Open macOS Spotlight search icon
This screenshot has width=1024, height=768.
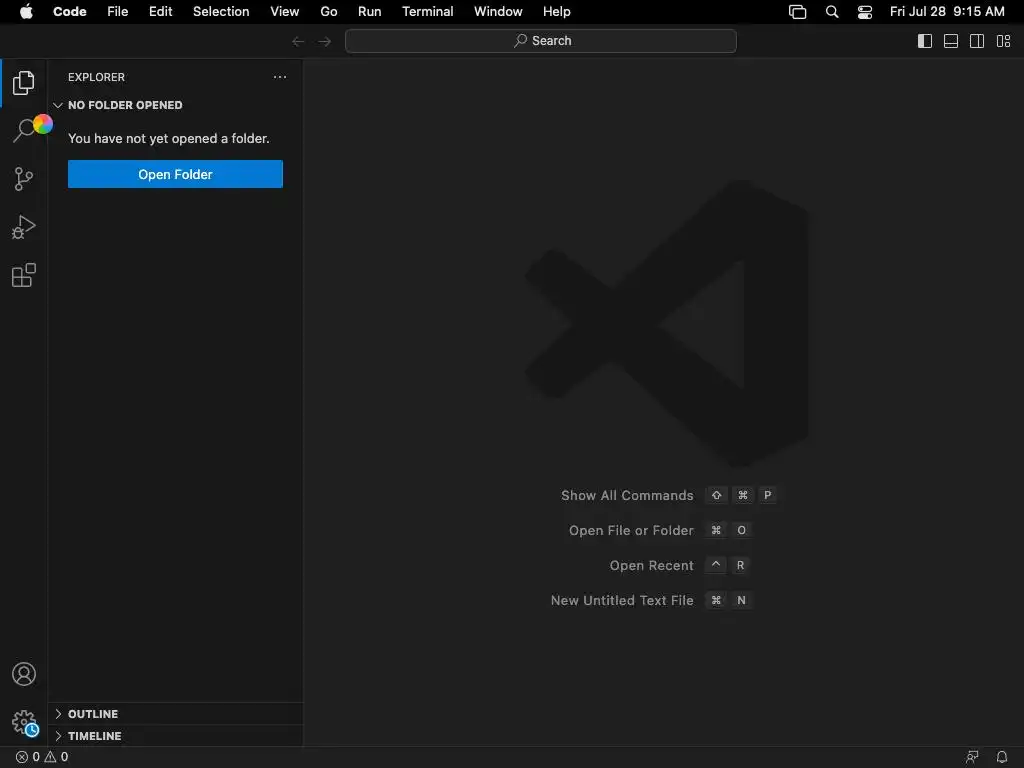point(832,12)
